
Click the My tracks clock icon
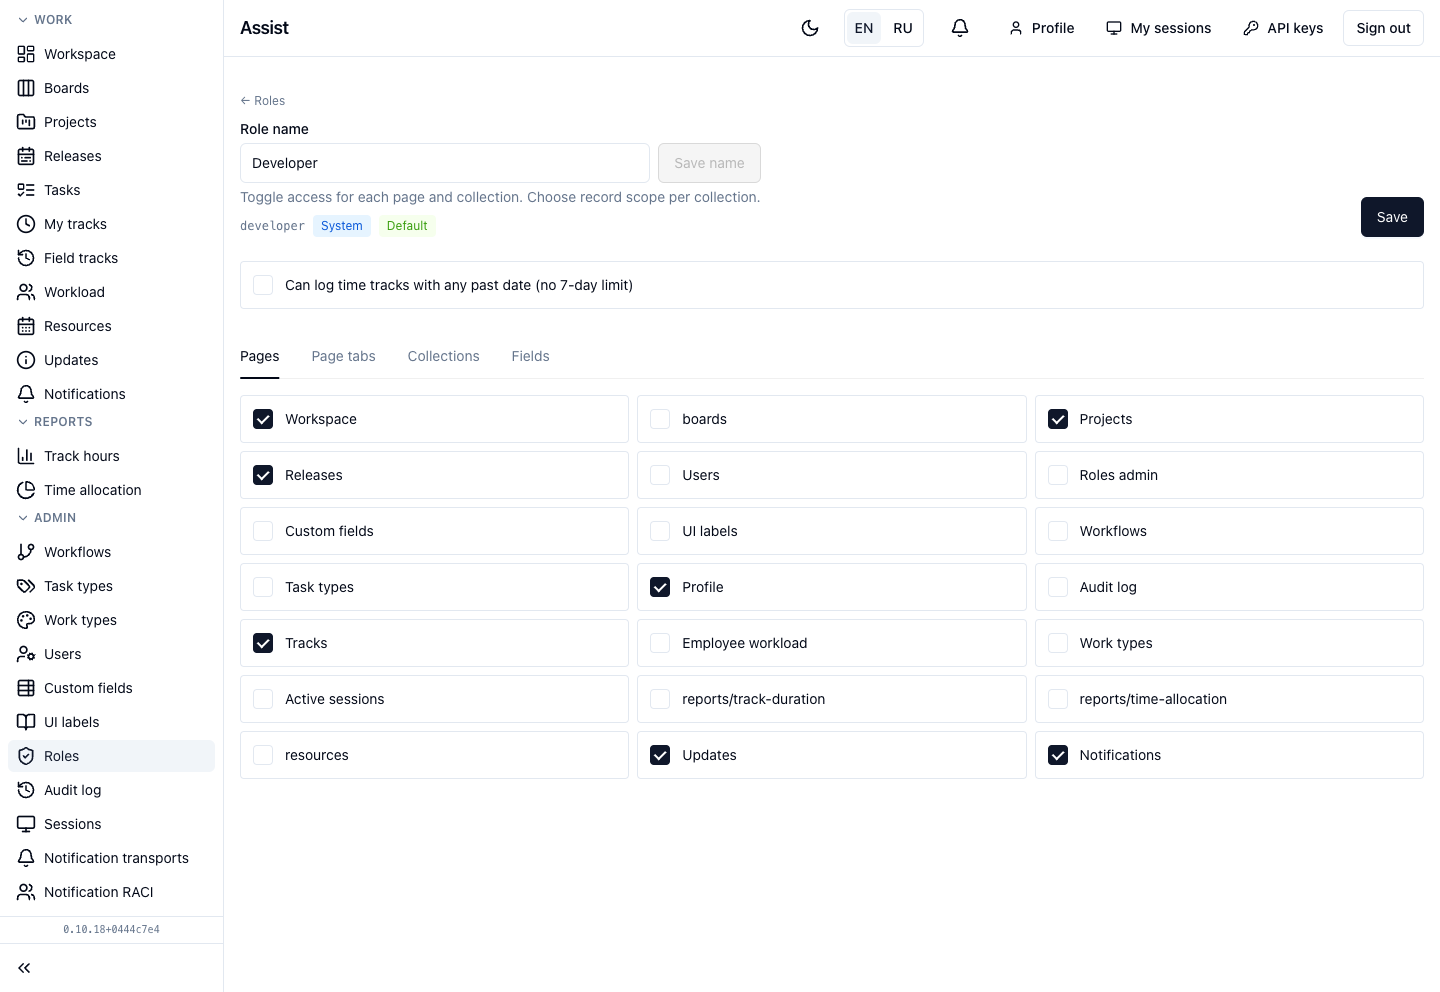[26, 224]
